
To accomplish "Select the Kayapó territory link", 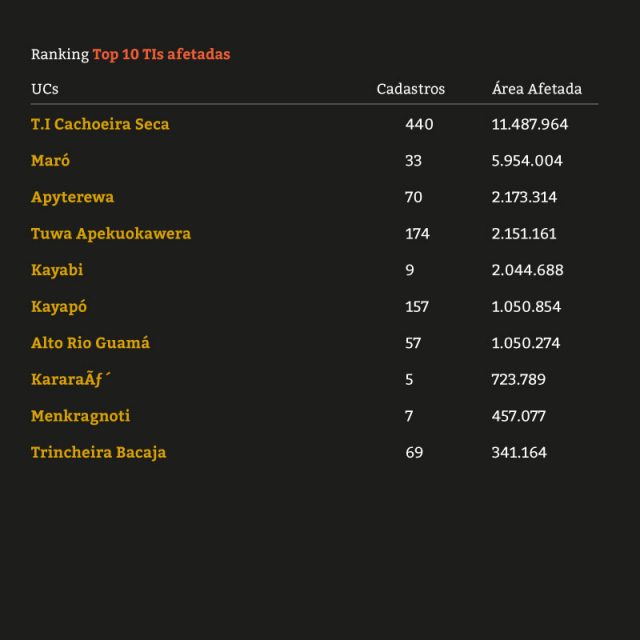I will 59,307.
